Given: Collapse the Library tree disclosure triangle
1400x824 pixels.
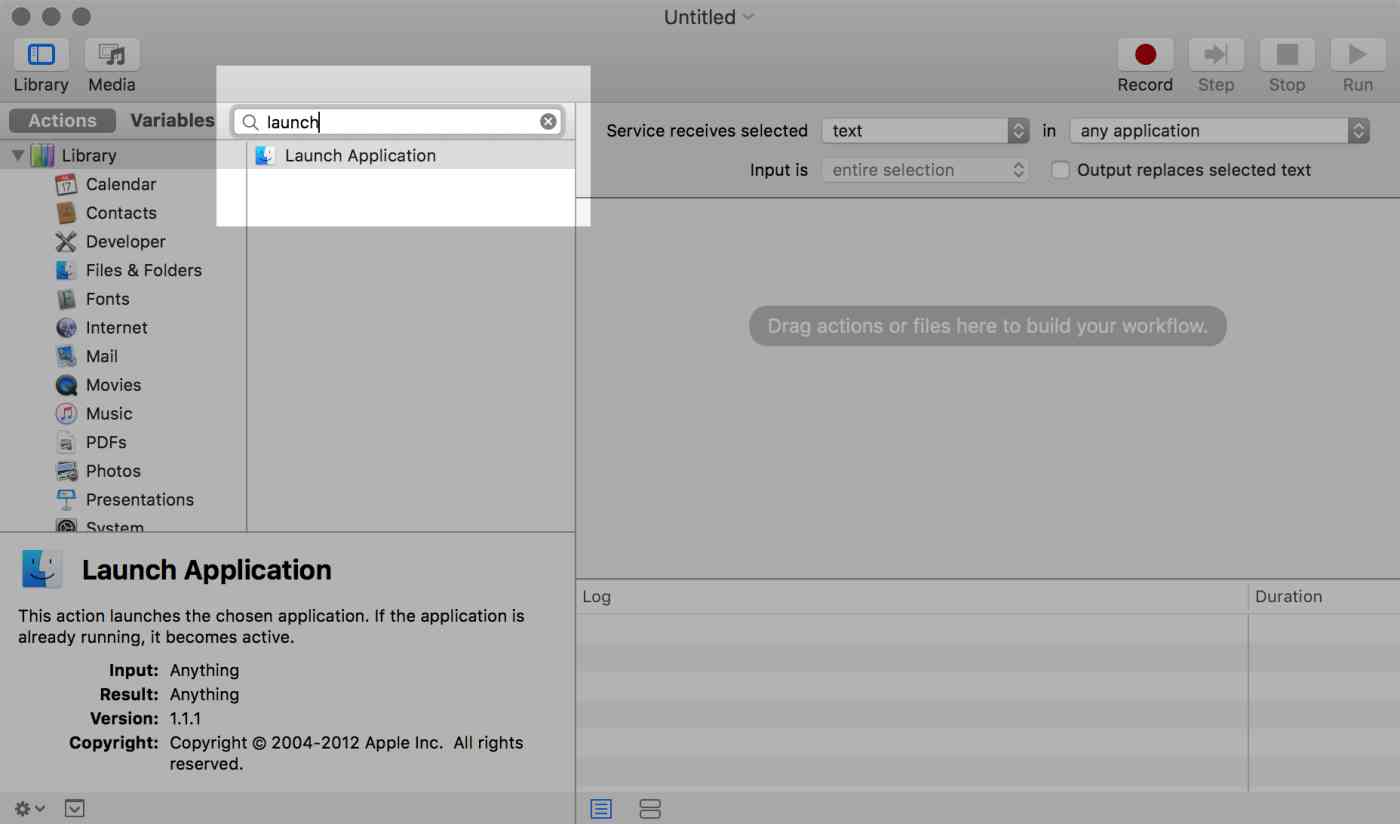Looking at the screenshot, I should click(x=18, y=155).
